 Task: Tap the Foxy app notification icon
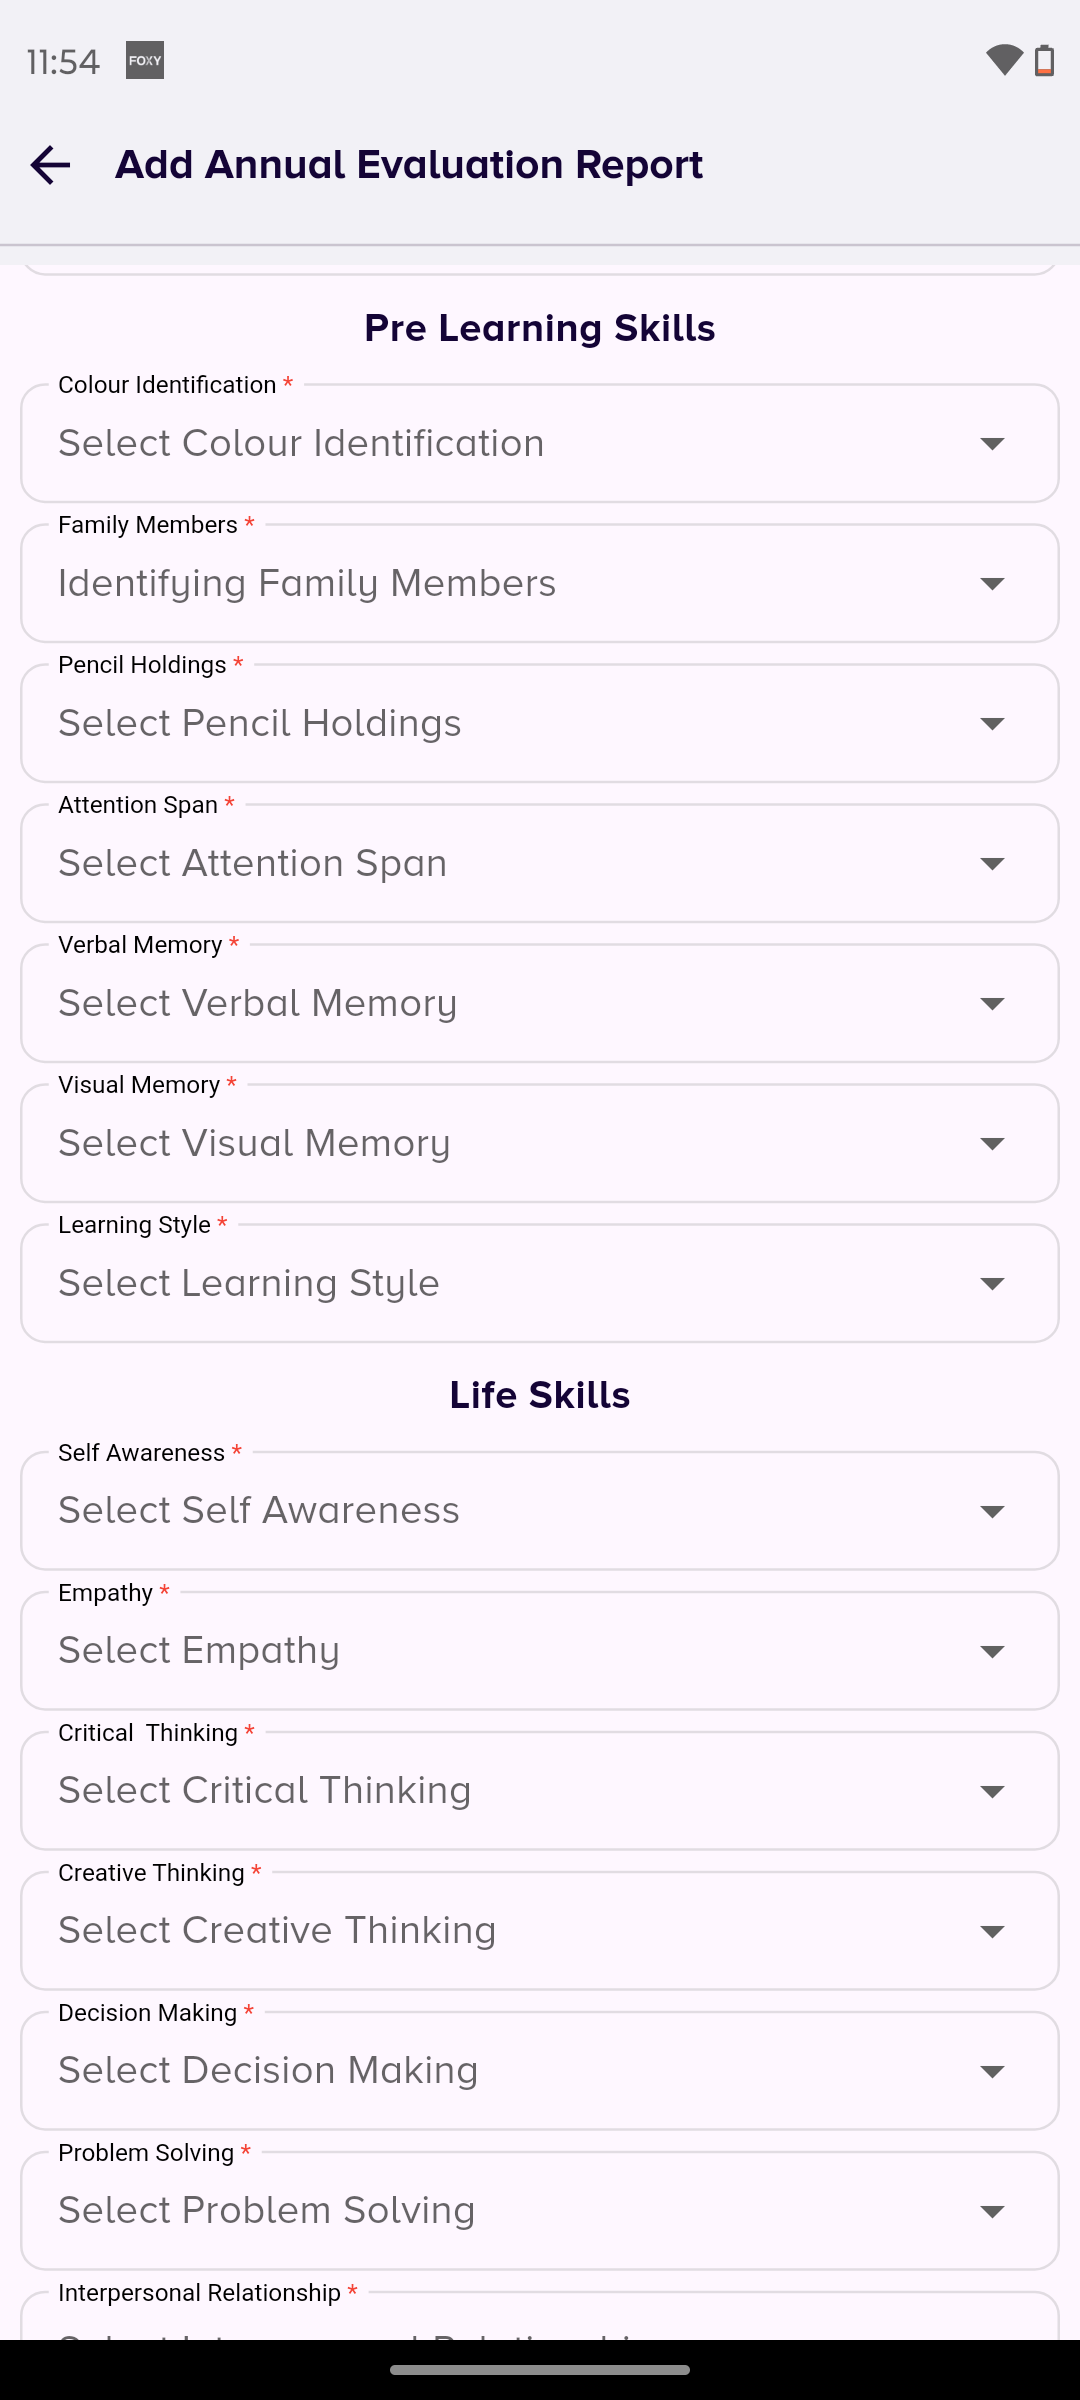click(x=145, y=61)
